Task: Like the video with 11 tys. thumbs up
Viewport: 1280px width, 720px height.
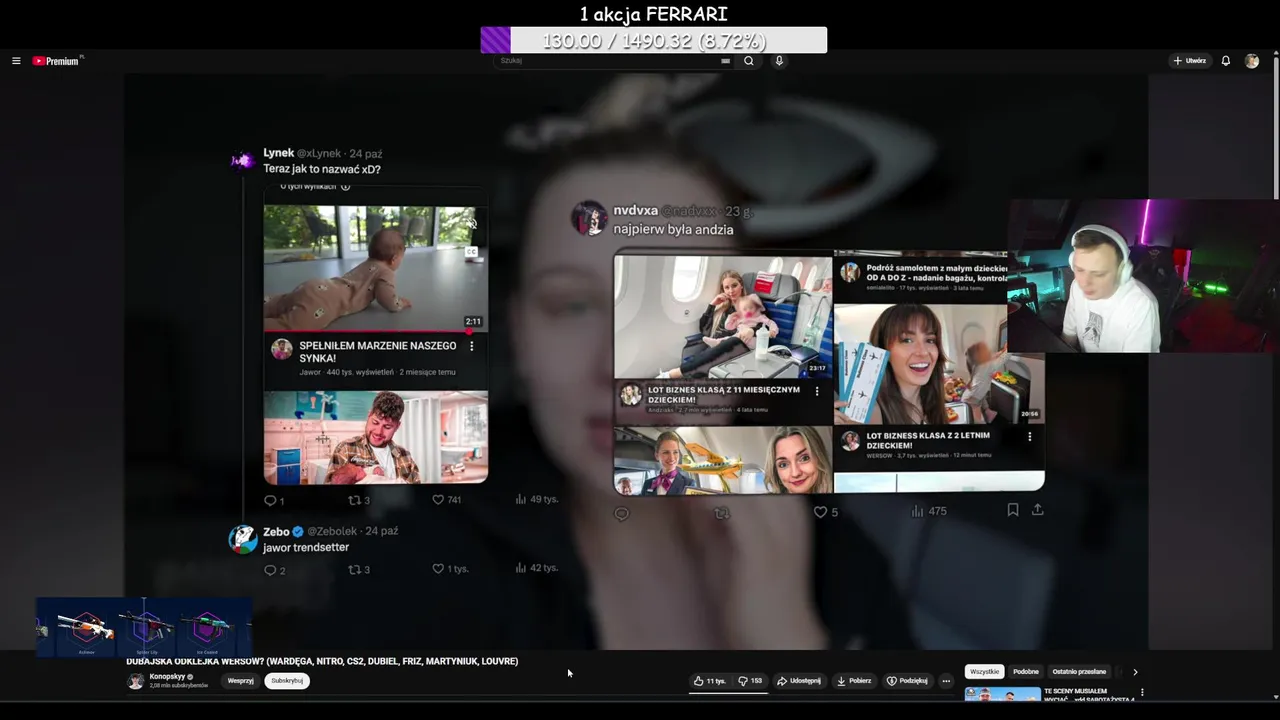Action: coord(710,681)
